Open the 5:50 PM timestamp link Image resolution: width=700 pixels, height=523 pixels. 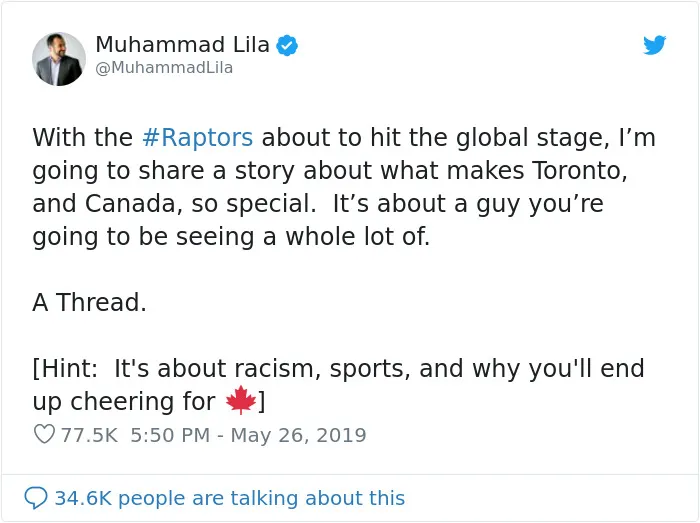pos(170,435)
